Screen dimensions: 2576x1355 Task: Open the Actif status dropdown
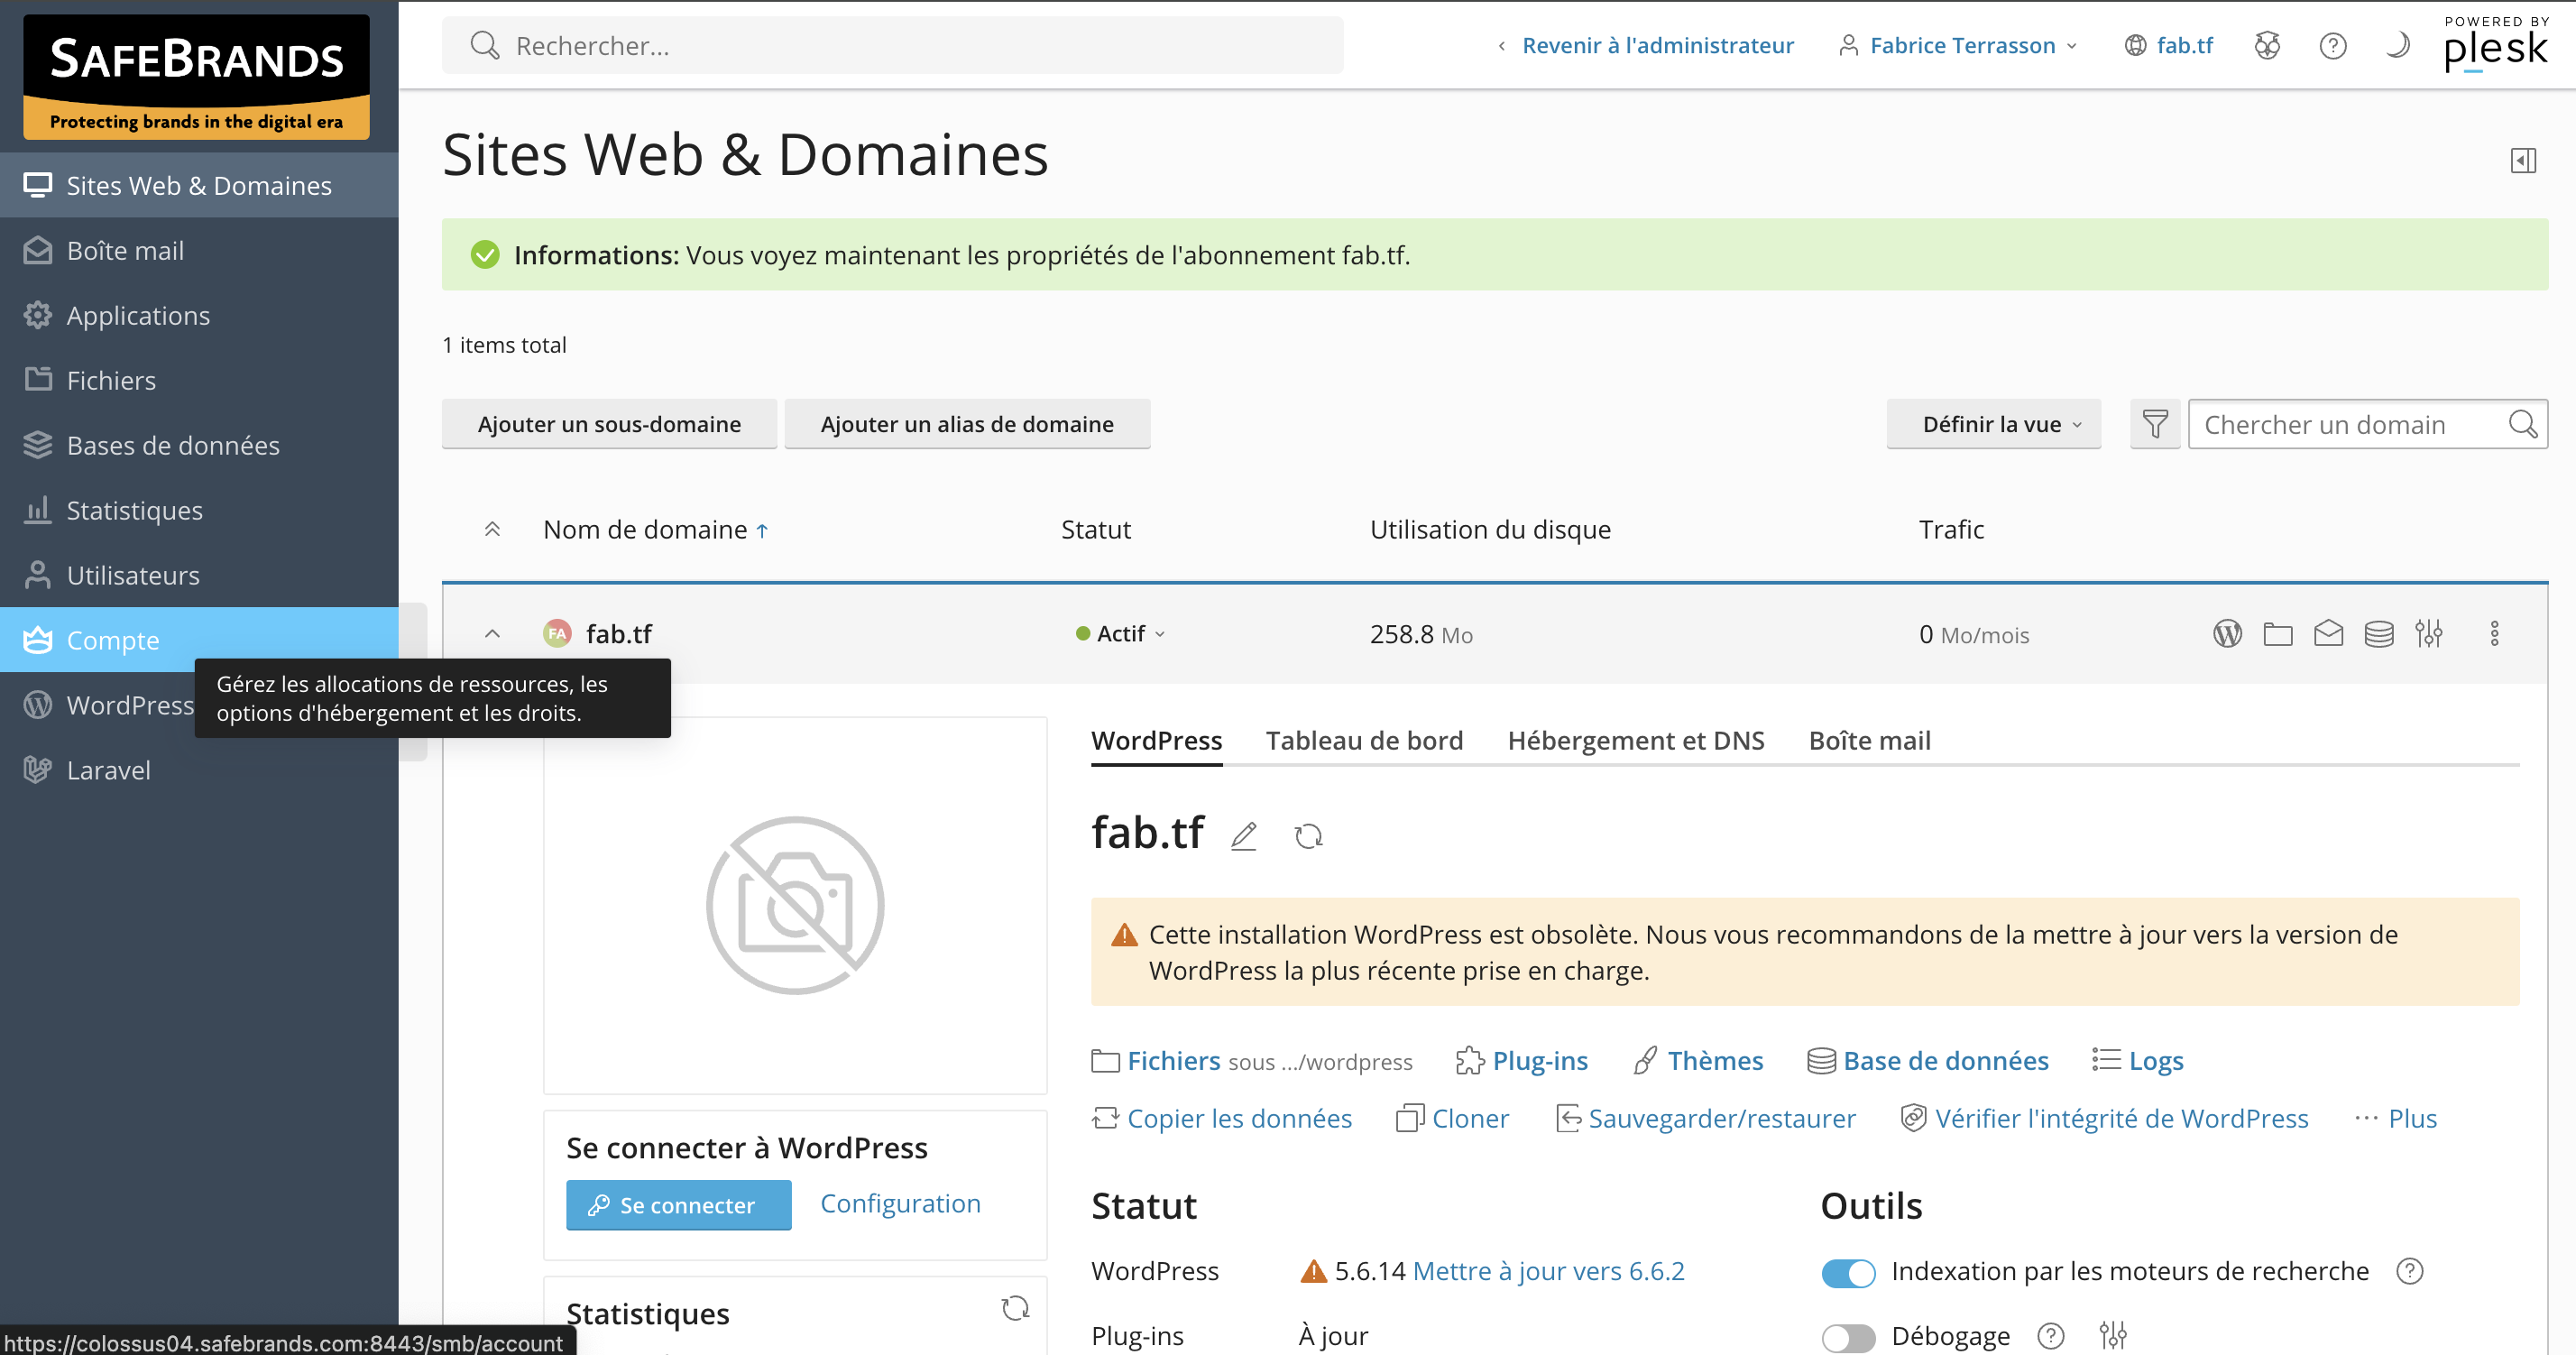[x=1121, y=634]
